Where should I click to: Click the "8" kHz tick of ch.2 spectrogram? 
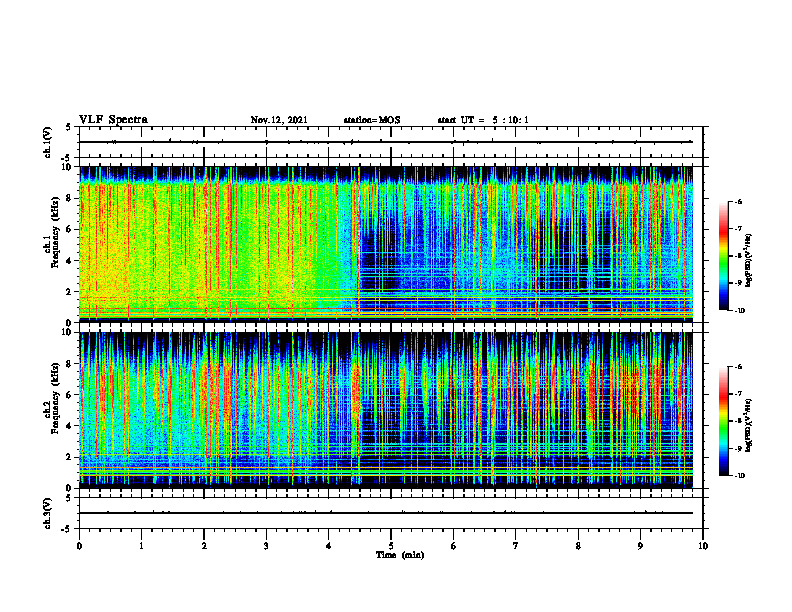(70, 364)
